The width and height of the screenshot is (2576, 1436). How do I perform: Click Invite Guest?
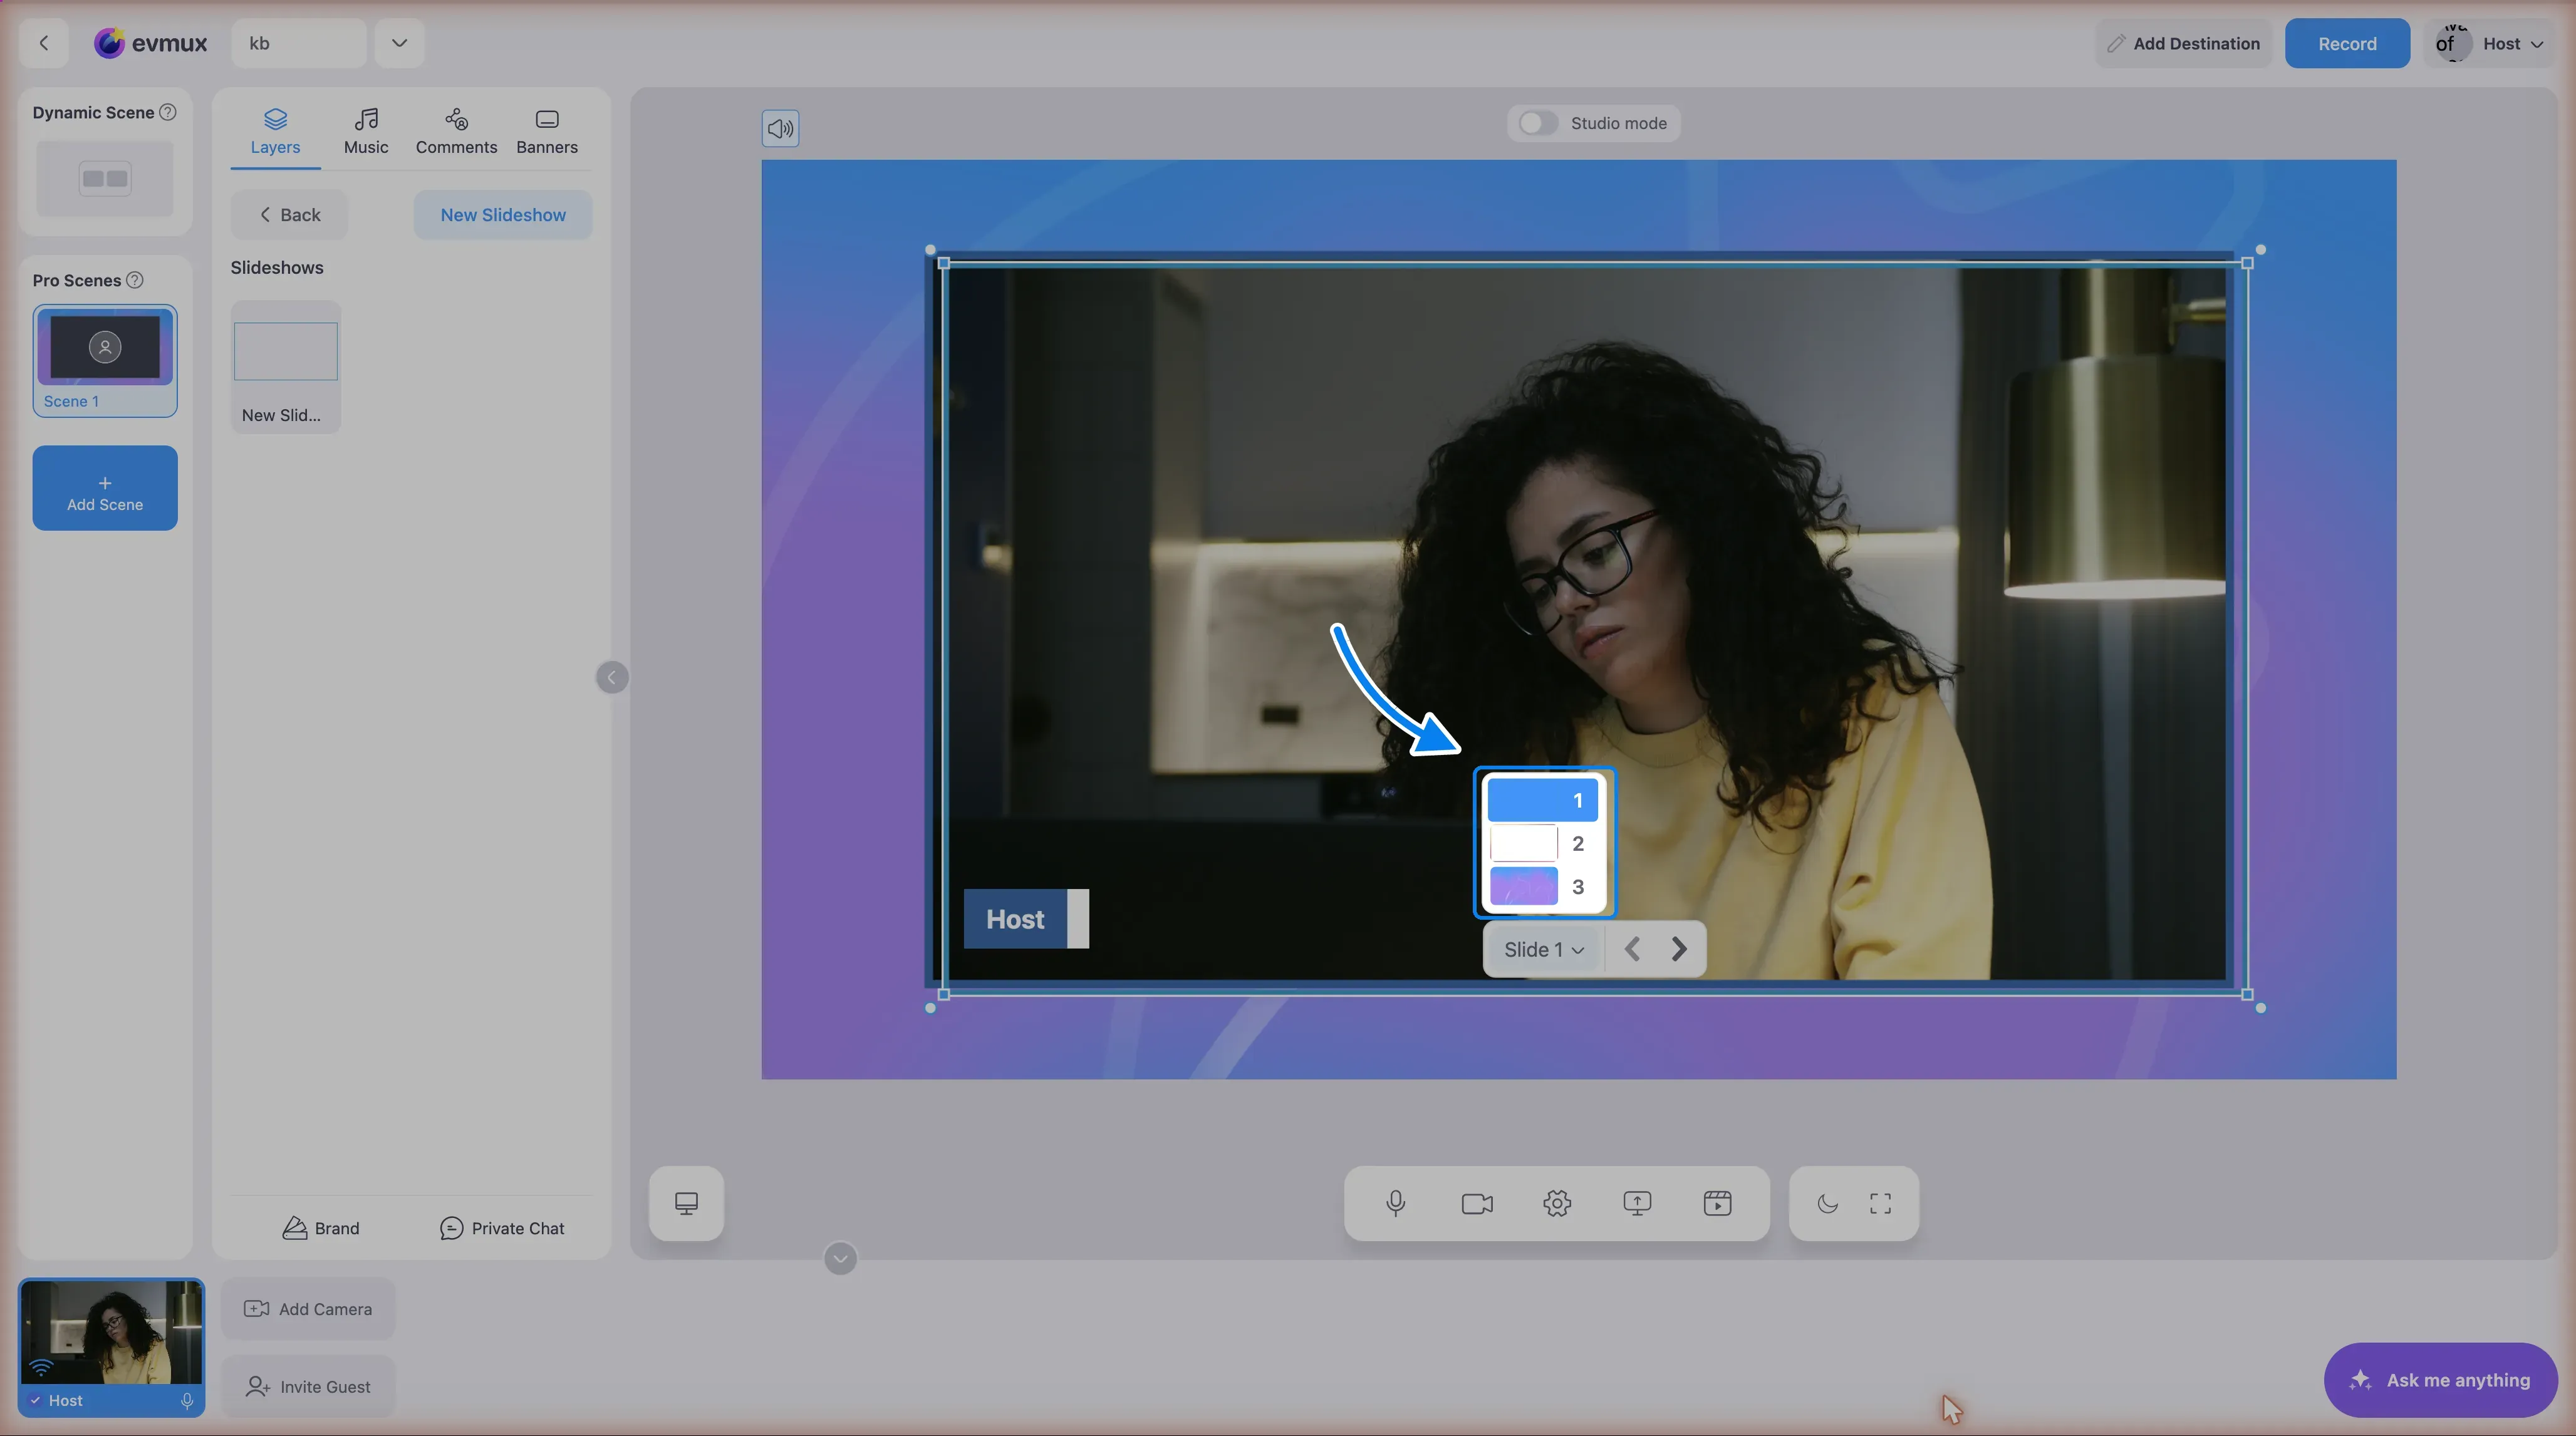pyautogui.click(x=308, y=1386)
